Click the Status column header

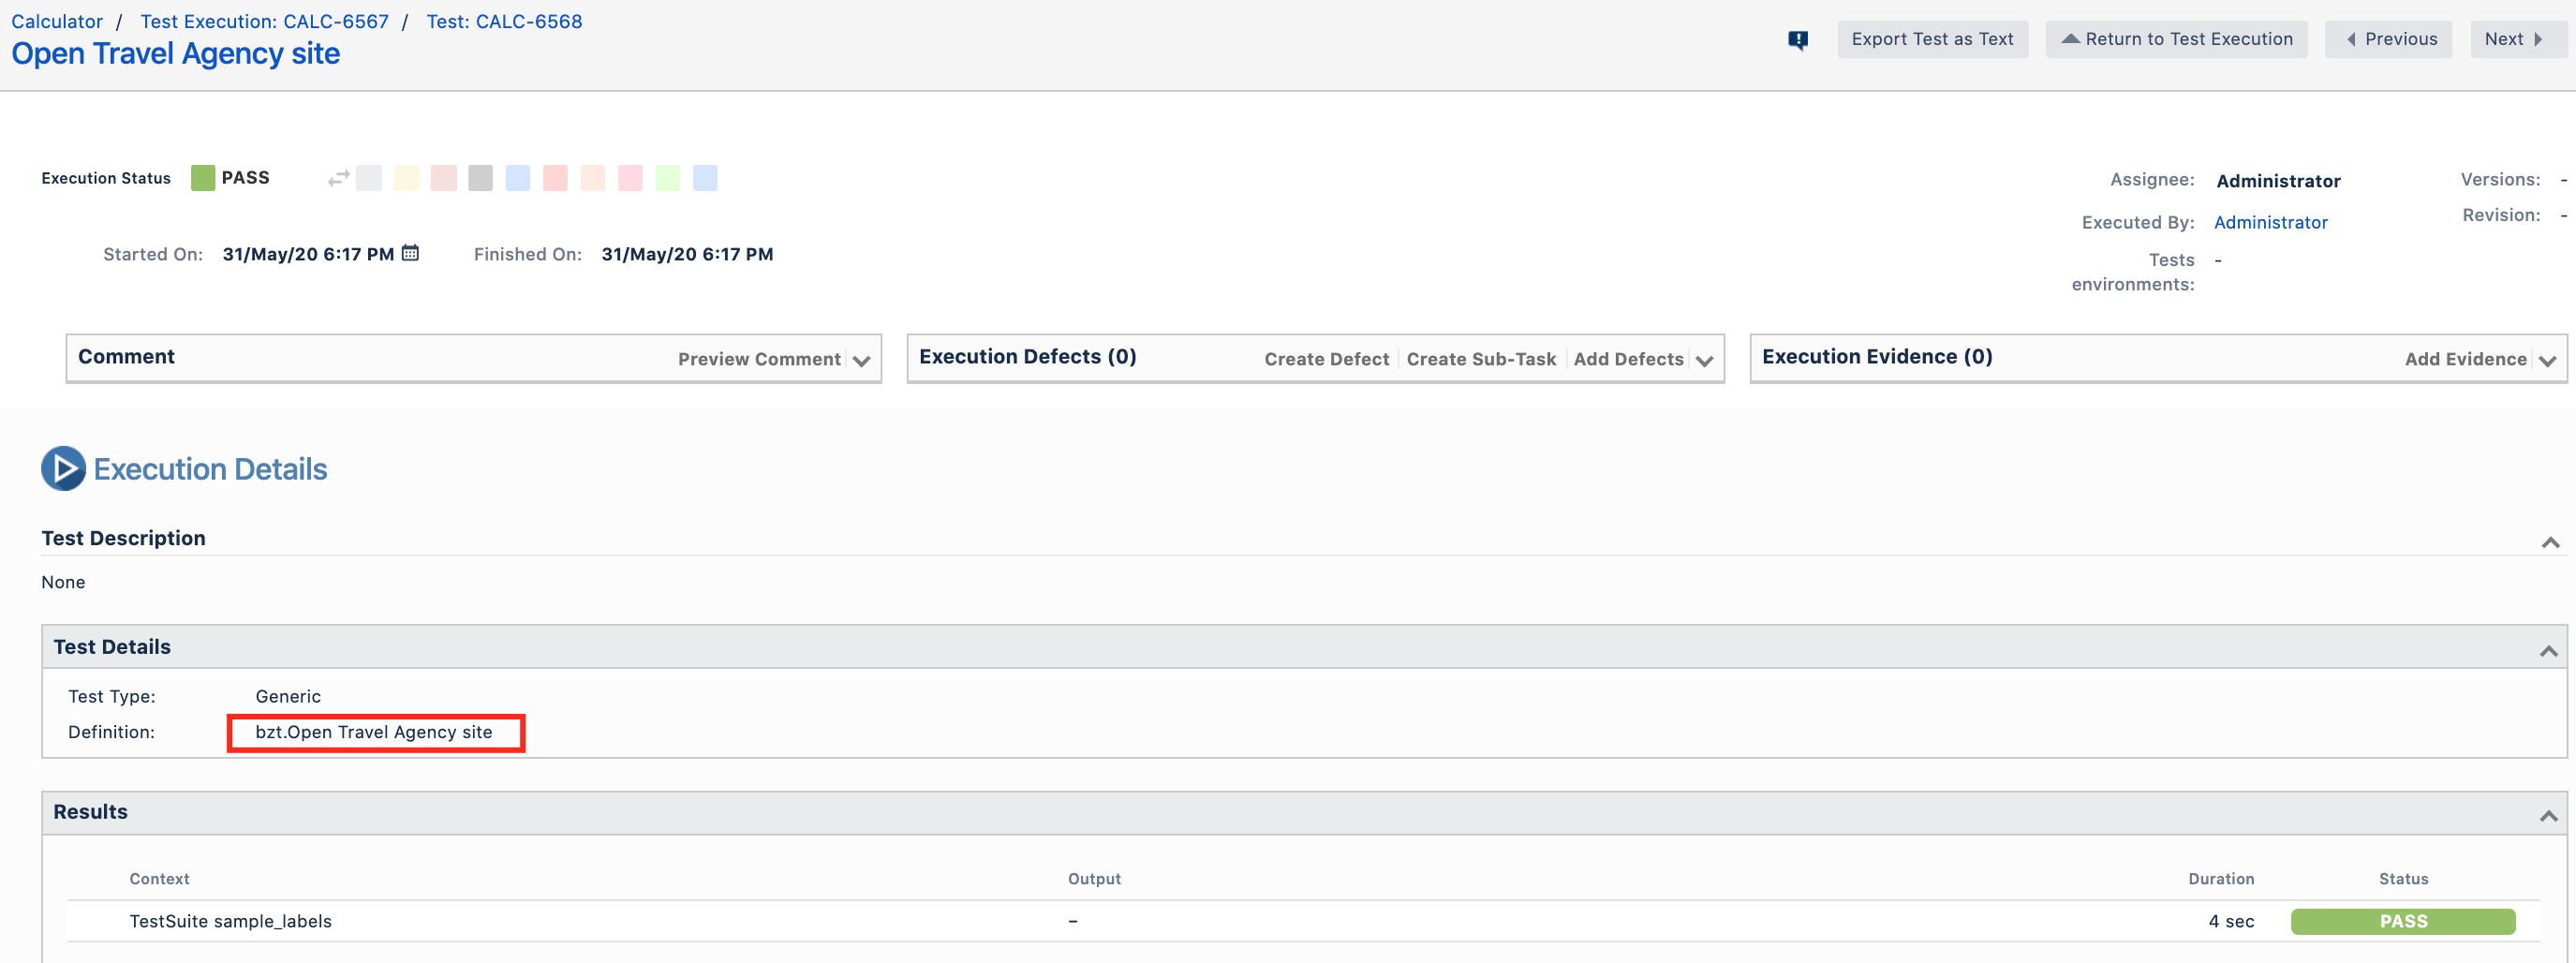click(2403, 879)
